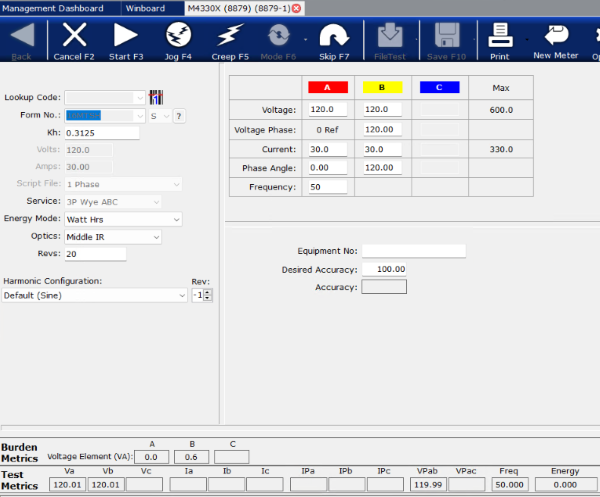Screen dimensions: 600x497
Task: Switch to the Winboard tab
Action: 145,7
